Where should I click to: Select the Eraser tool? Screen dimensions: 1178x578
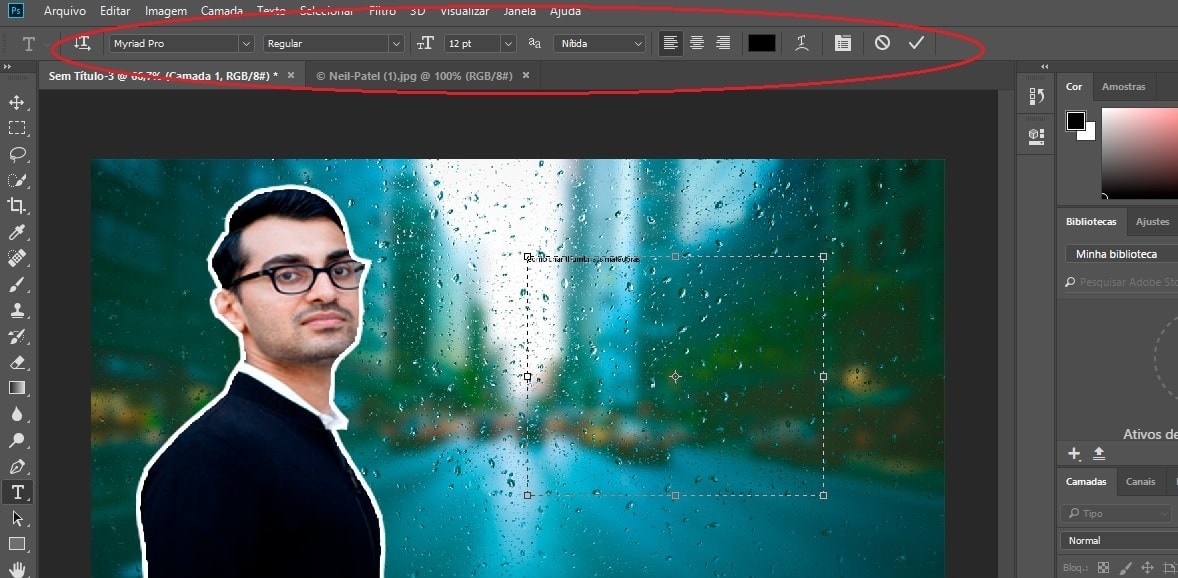[x=17, y=362]
